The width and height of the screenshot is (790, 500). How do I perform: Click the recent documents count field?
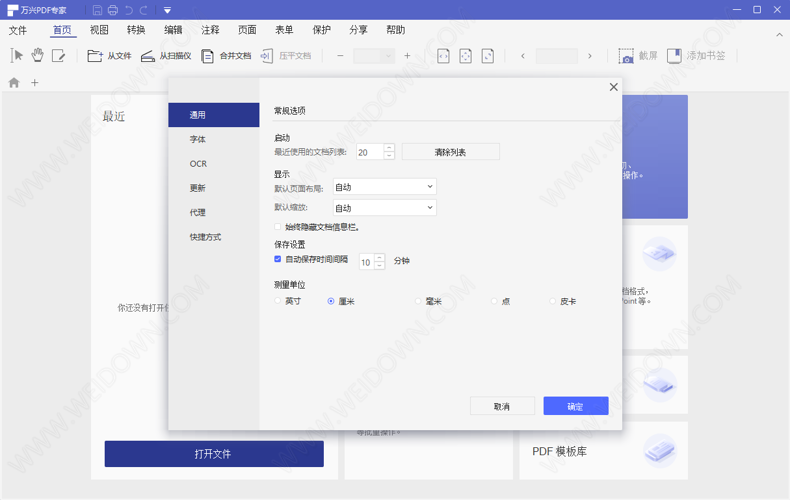point(369,152)
